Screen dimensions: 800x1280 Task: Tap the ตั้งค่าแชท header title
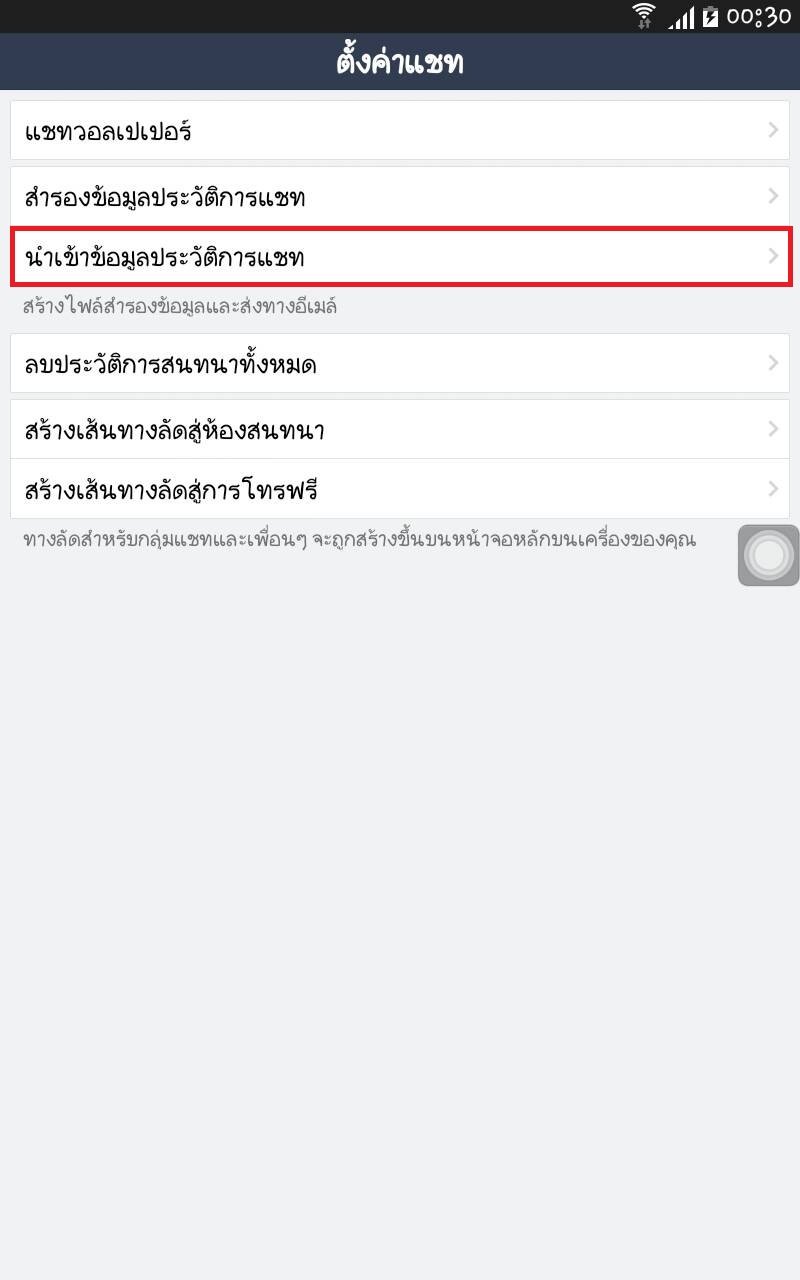click(400, 63)
